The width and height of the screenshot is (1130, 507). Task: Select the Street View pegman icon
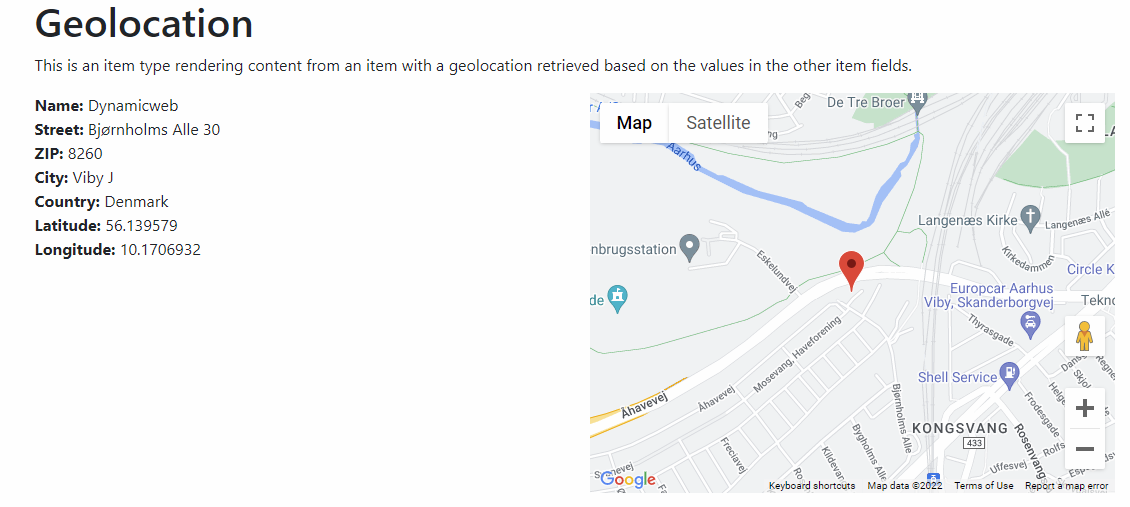tap(1085, 336)
